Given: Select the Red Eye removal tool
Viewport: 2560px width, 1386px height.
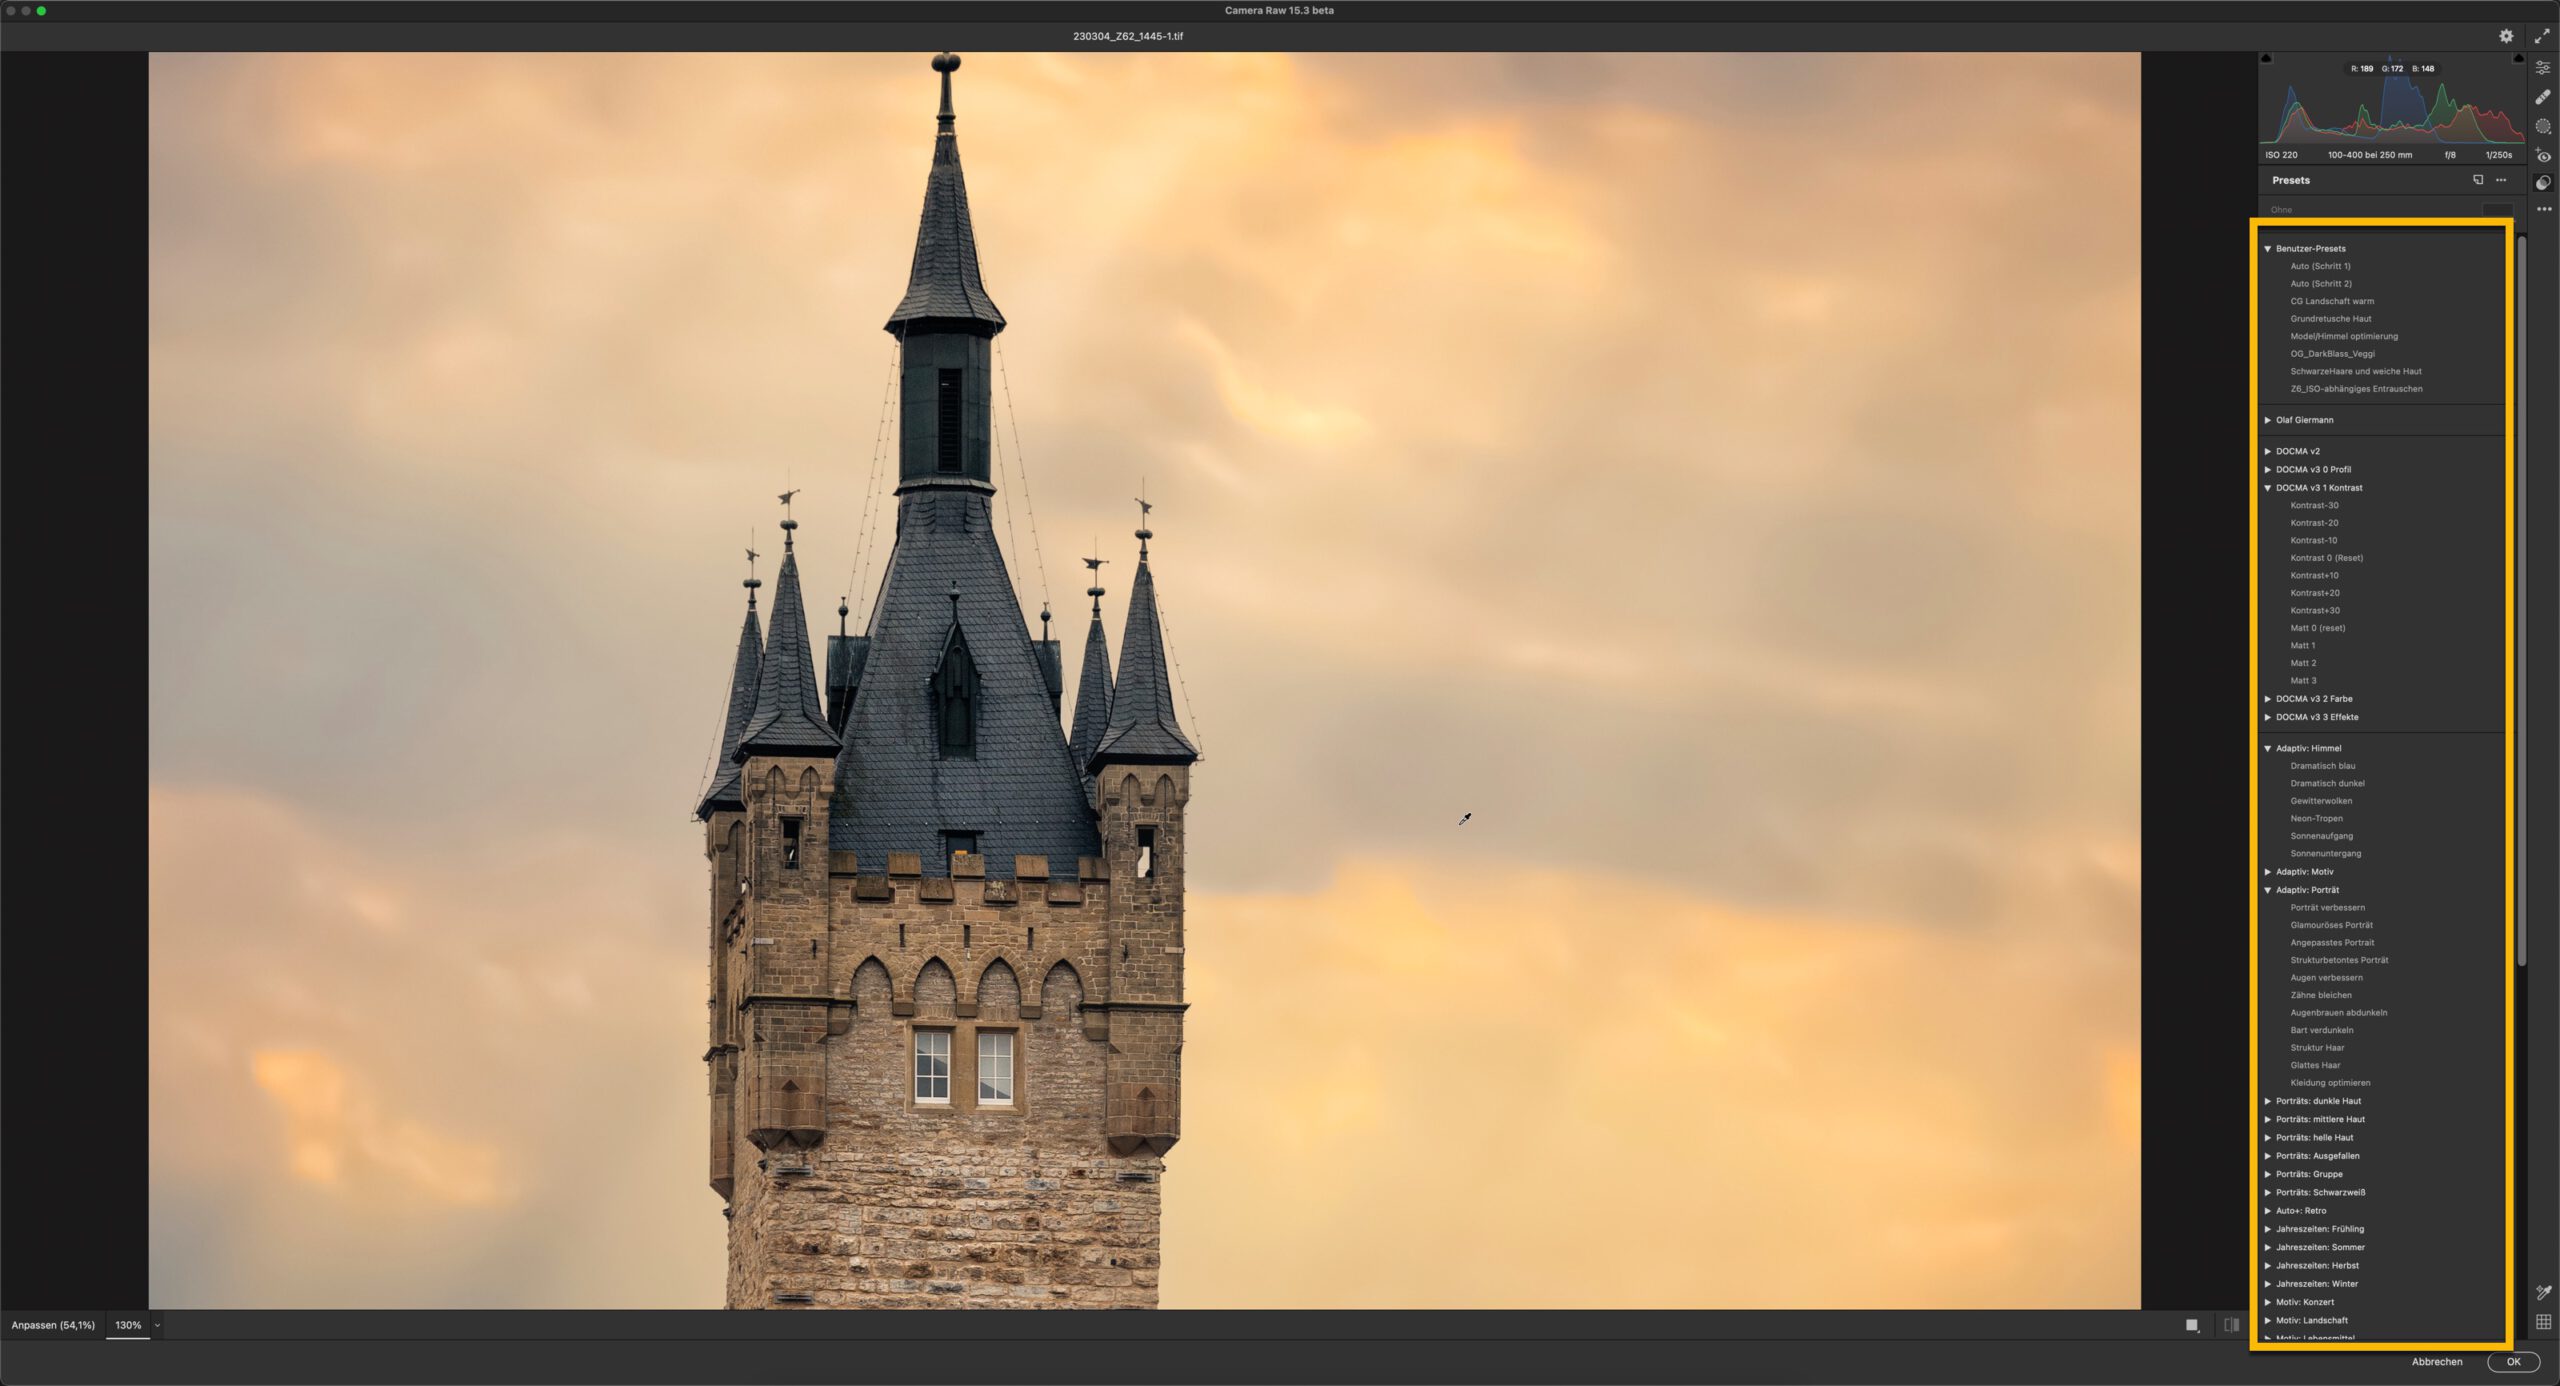Looking at the screenshot, I should (x=2543, y=155).
